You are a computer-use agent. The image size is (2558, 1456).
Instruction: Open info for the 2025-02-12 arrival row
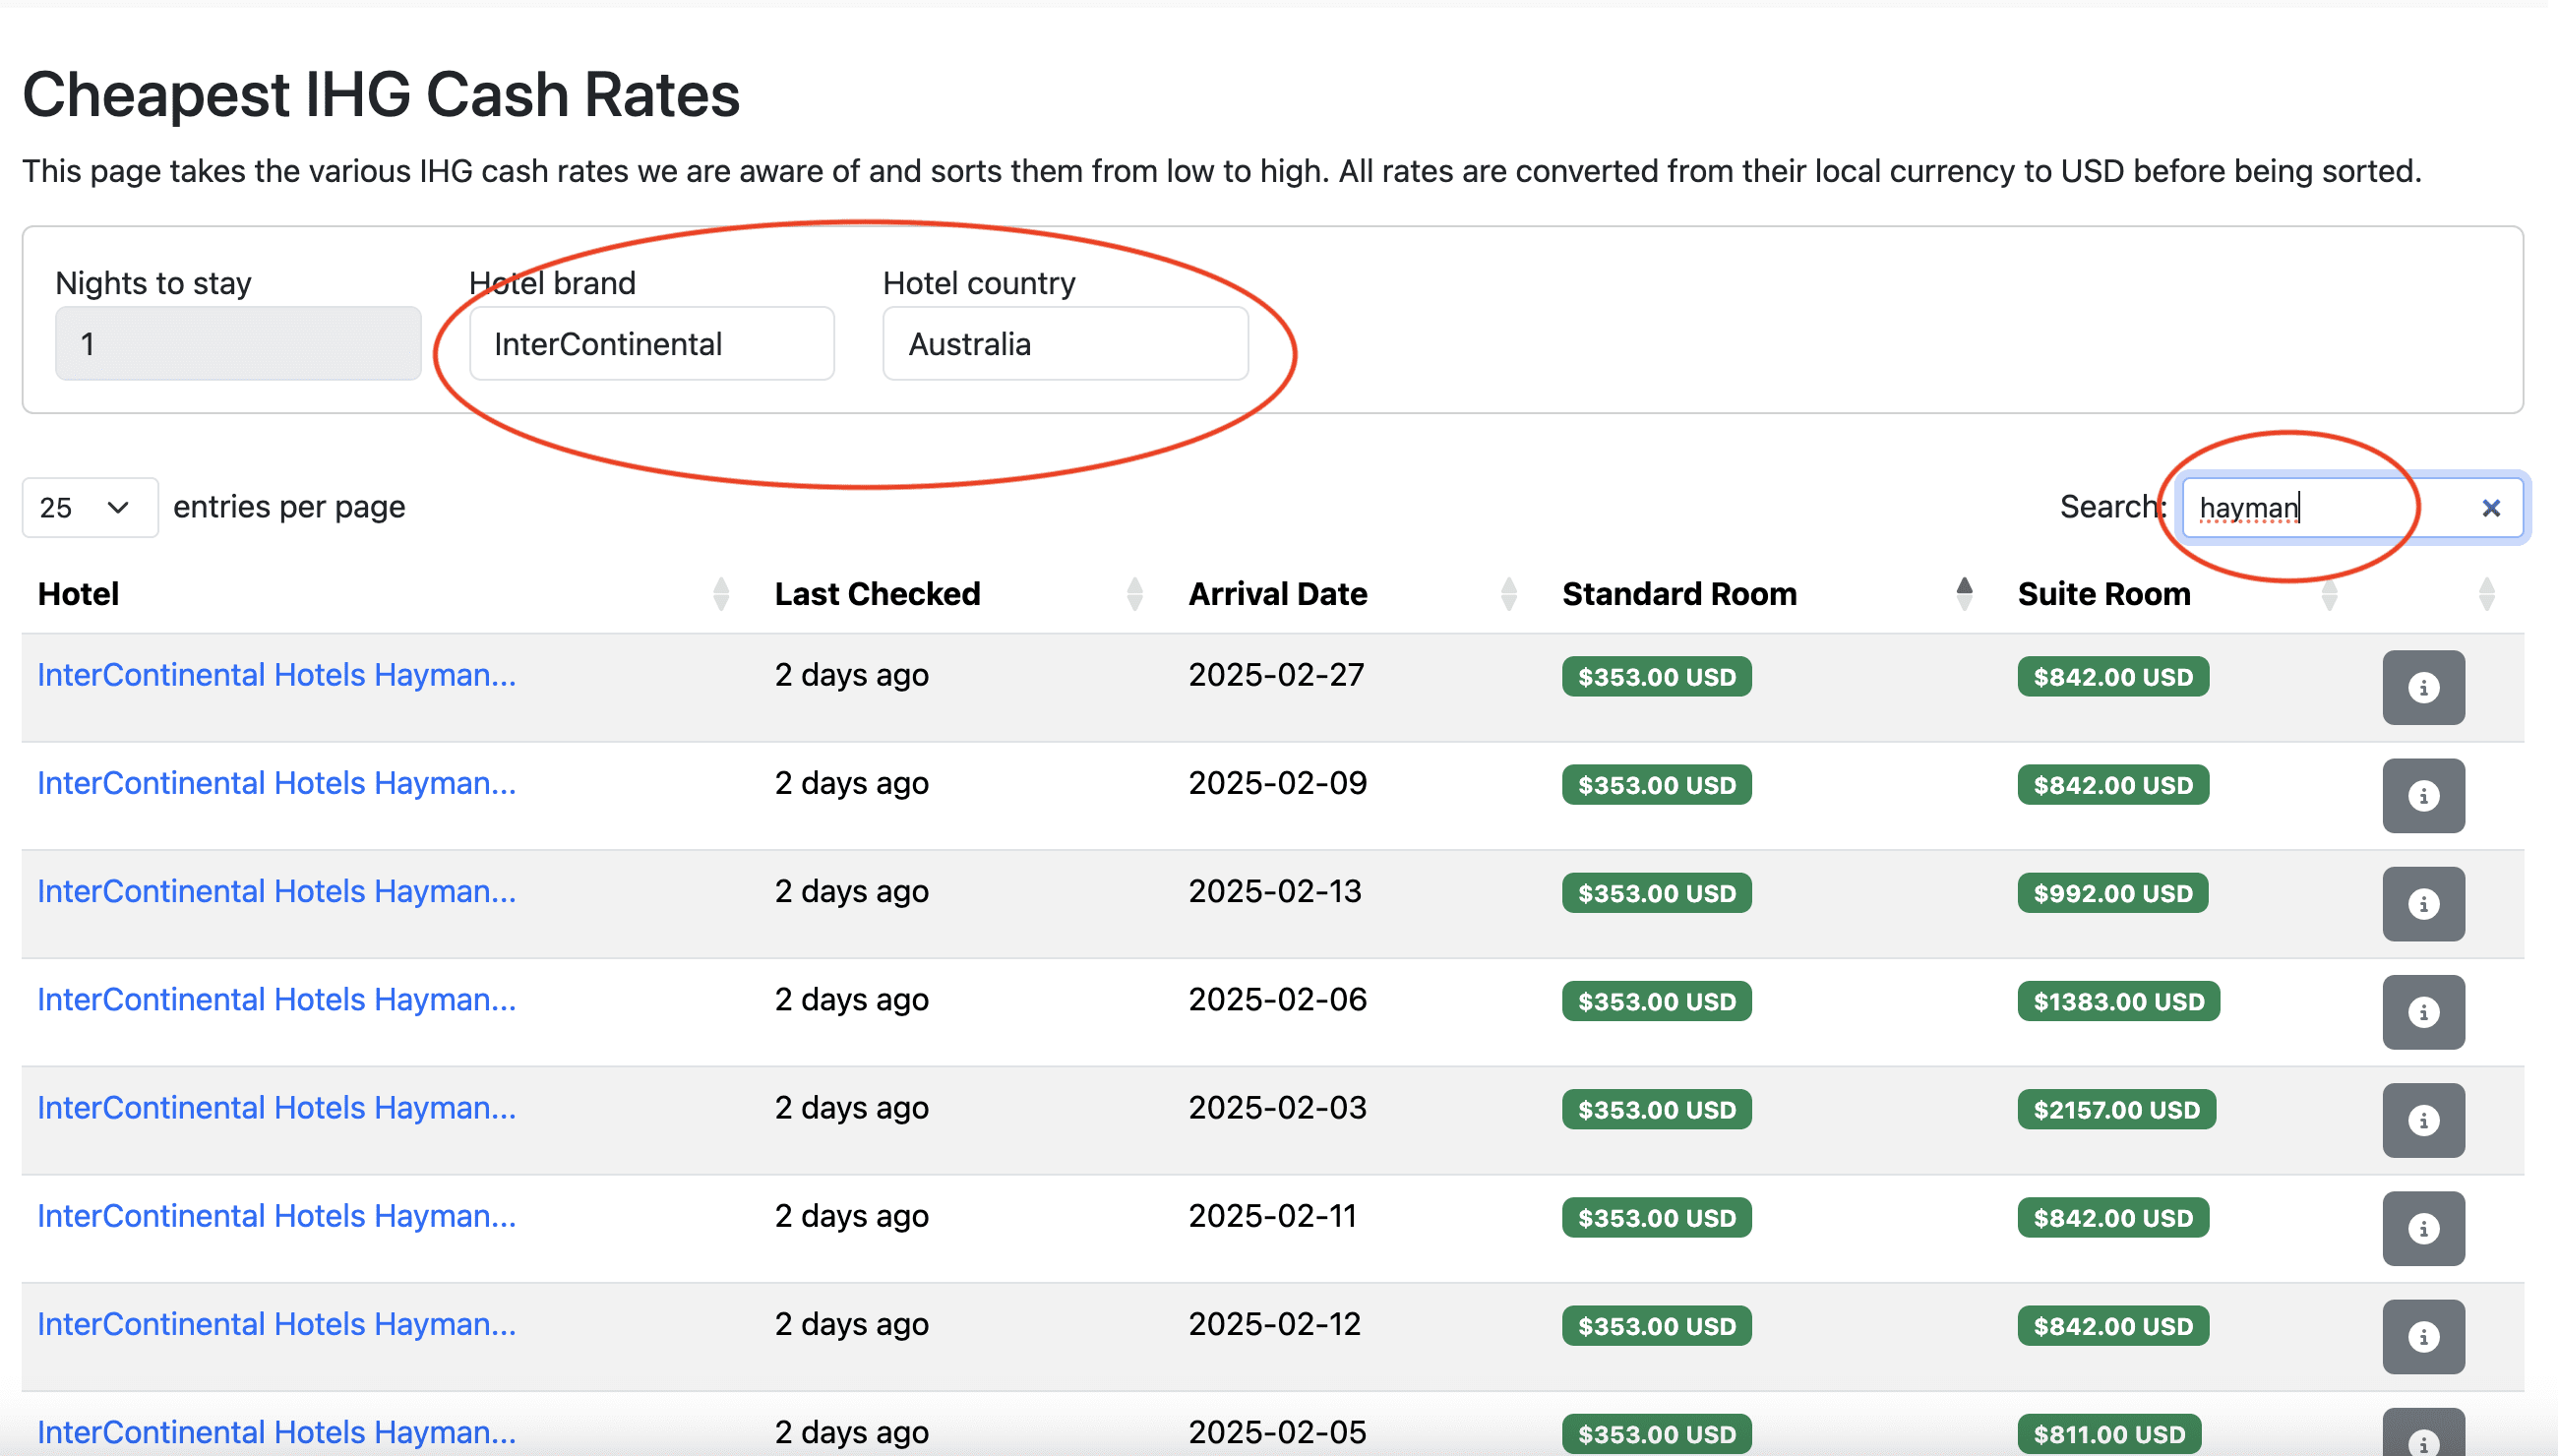click(x=2423, y=1336)
